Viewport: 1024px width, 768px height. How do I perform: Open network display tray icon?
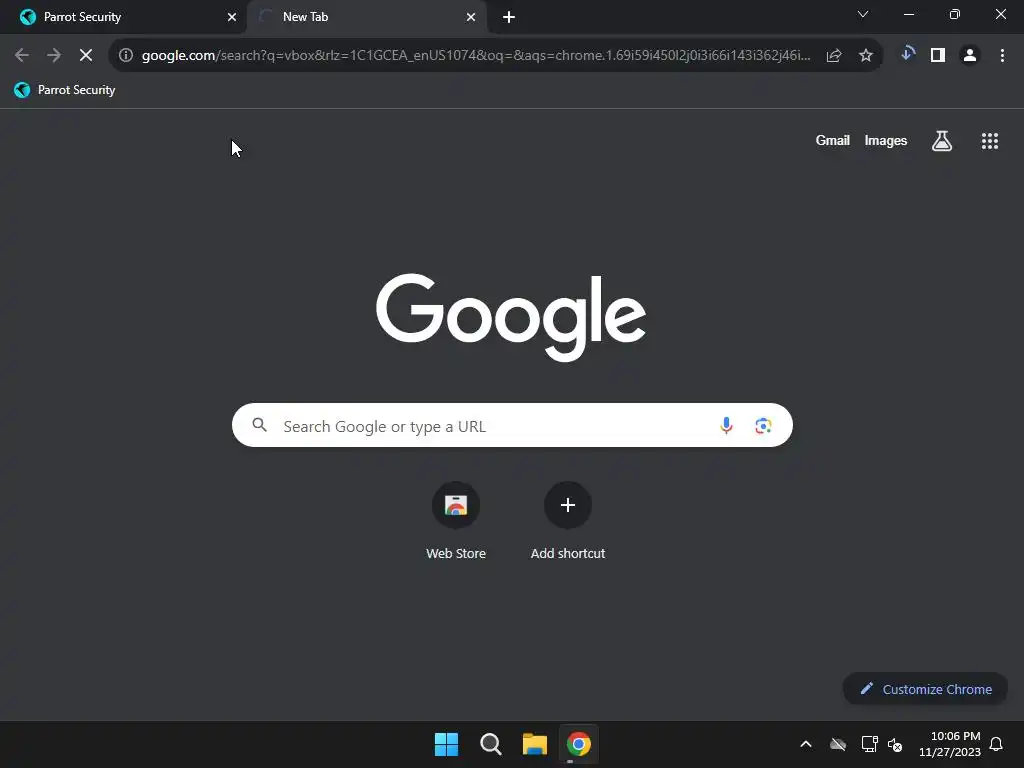[x=869, y=744]
